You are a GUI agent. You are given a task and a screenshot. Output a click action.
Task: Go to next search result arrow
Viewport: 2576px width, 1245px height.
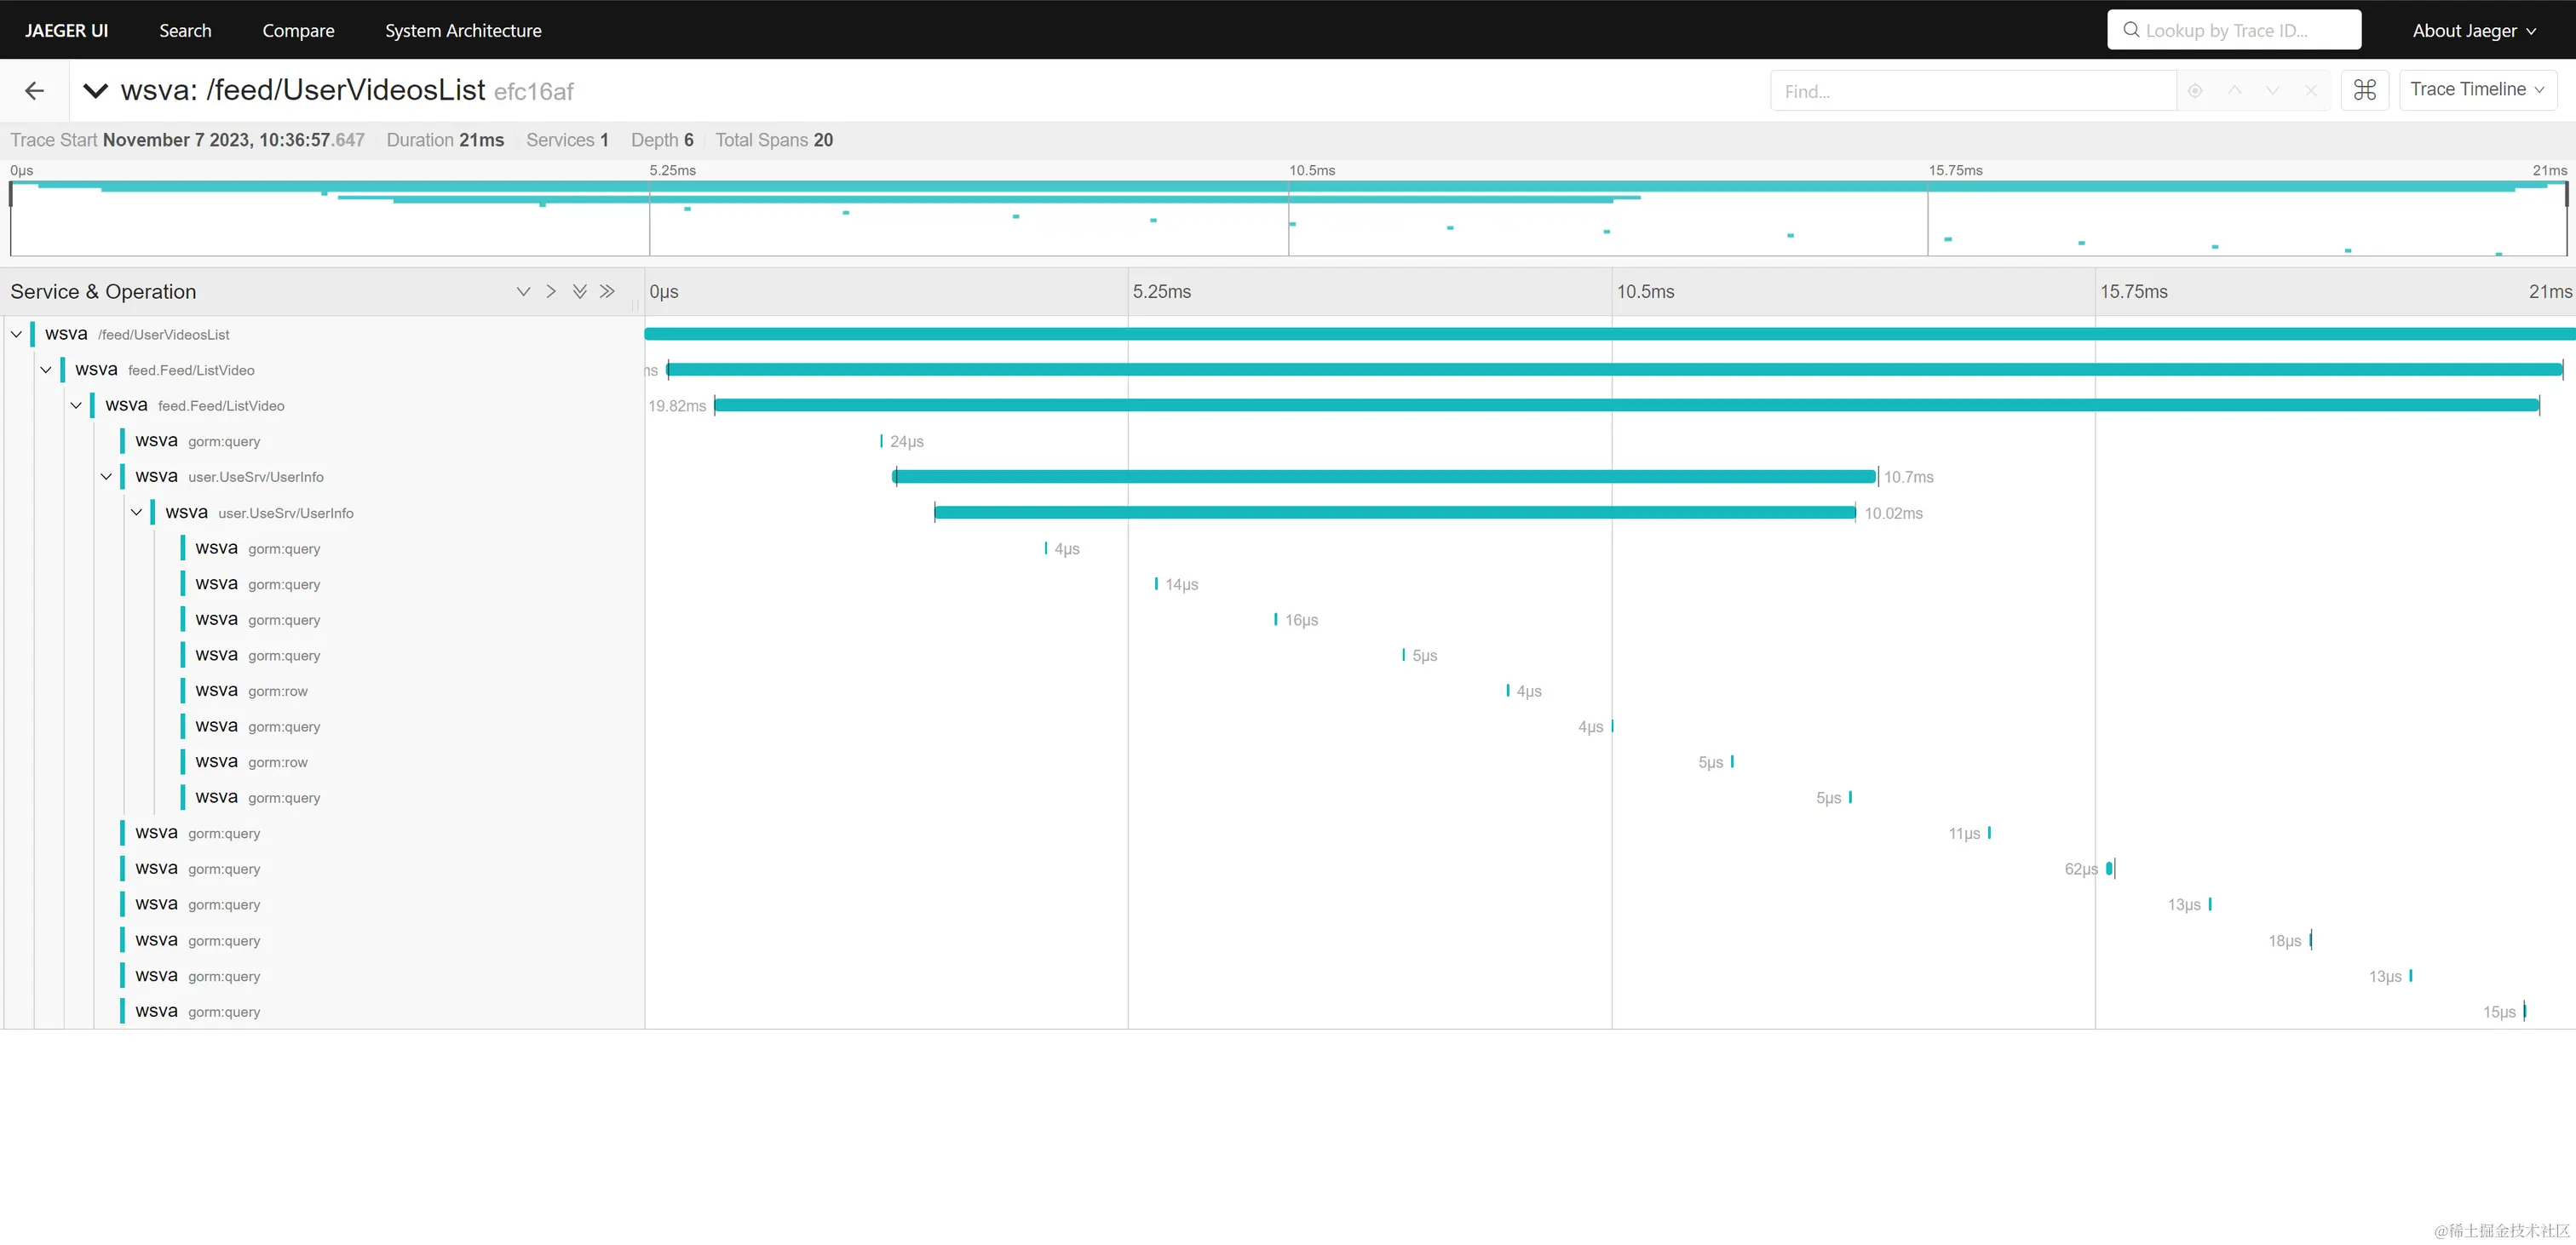tap(2272, 91)
